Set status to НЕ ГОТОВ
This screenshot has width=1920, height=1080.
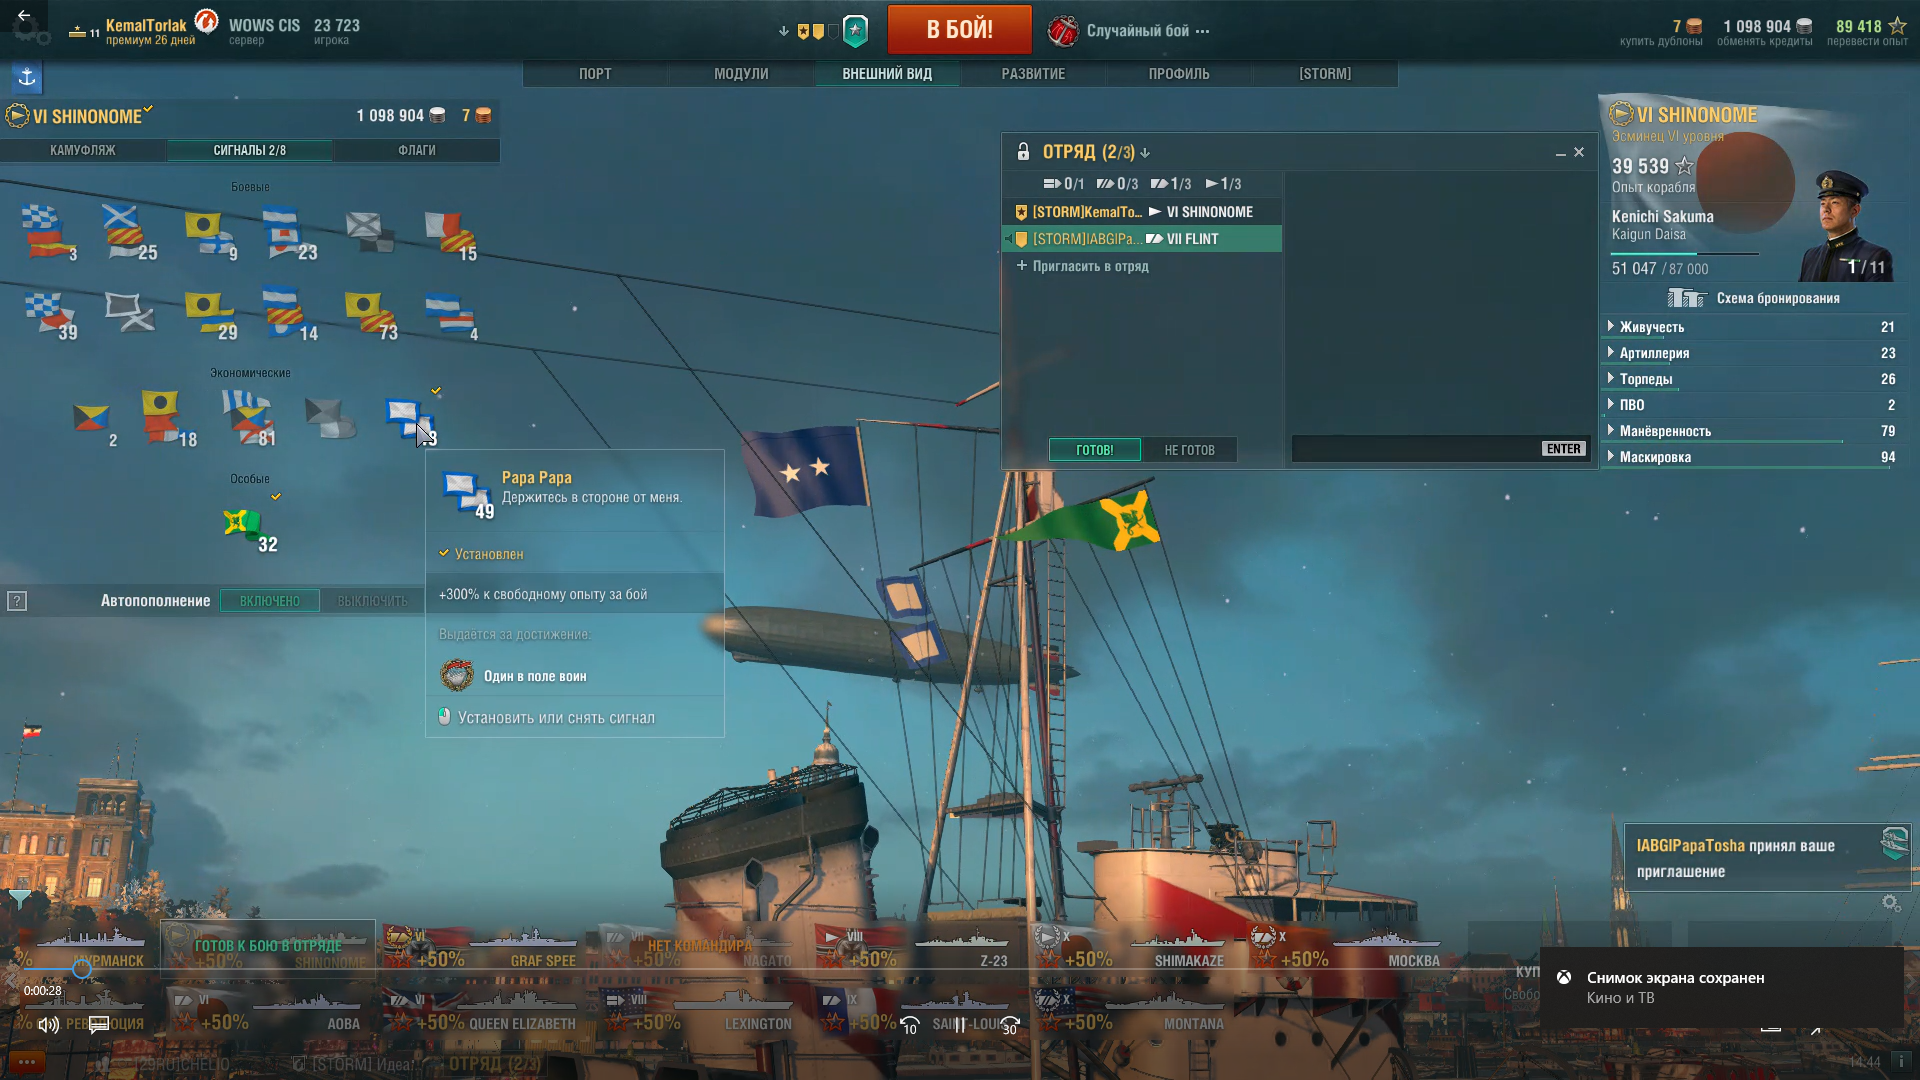click(x=1189, y=450)
